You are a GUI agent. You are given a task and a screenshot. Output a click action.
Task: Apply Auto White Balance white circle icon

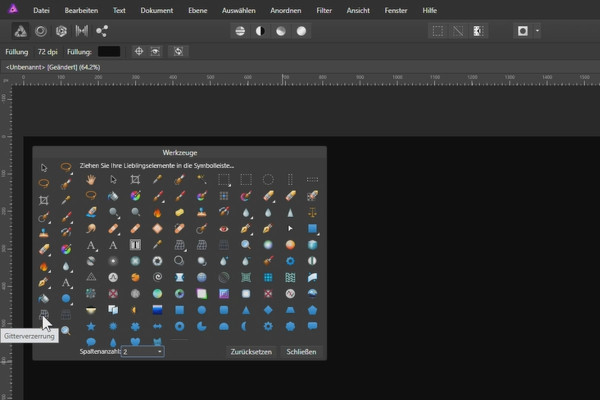(x=302, y=31)
